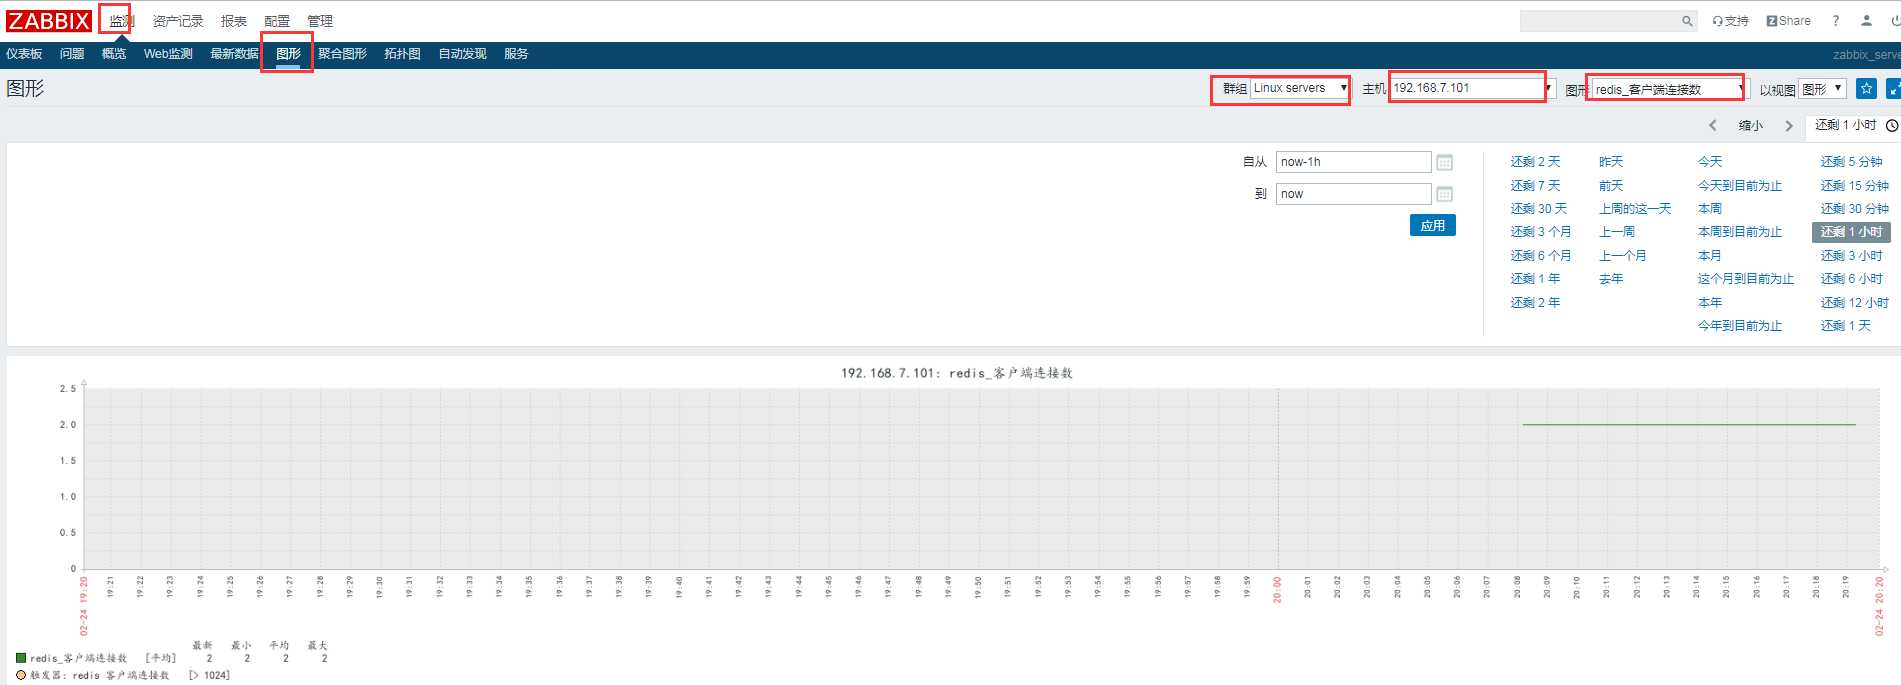Screen dimensions: 1901x685
Task: Expand the host 192.168.7.101 dropdown
Action: pyautogui.click(x=1472, y=88)
